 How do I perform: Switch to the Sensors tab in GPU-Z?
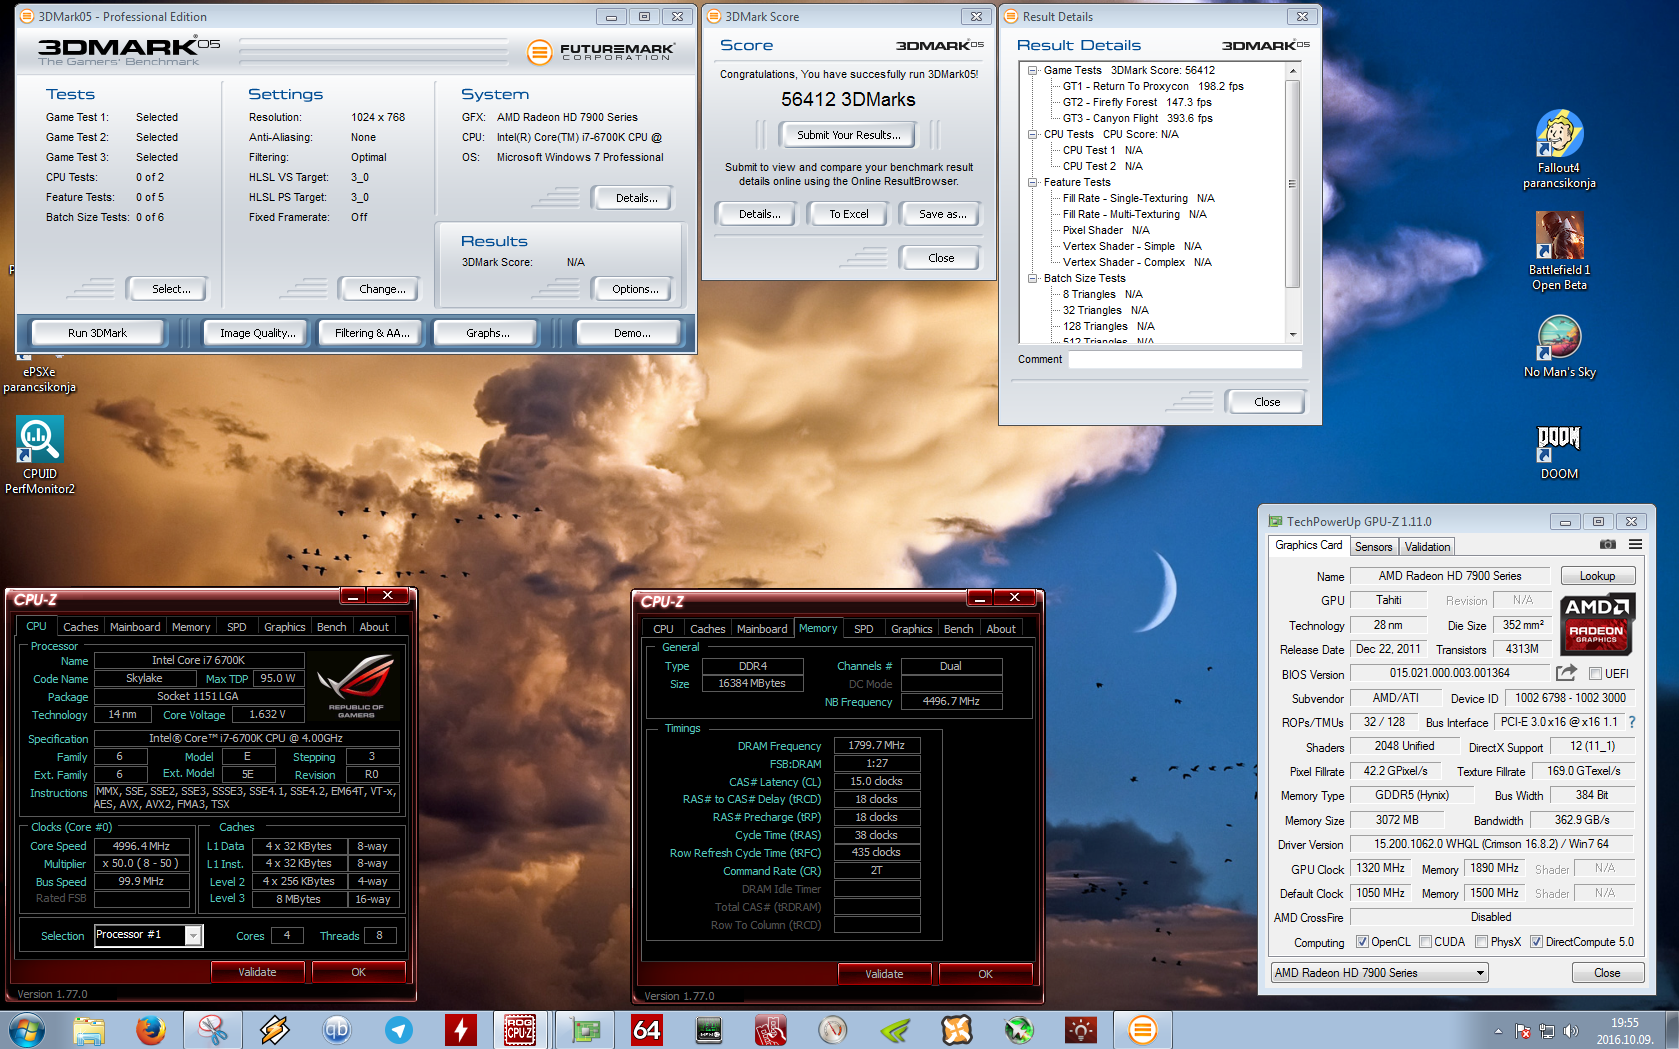click(1373, 547)
